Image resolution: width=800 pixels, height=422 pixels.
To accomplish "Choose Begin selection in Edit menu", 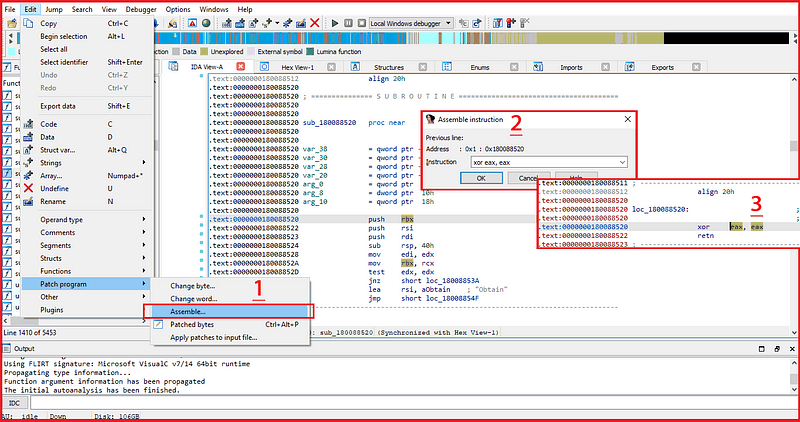I will (87, 36).
